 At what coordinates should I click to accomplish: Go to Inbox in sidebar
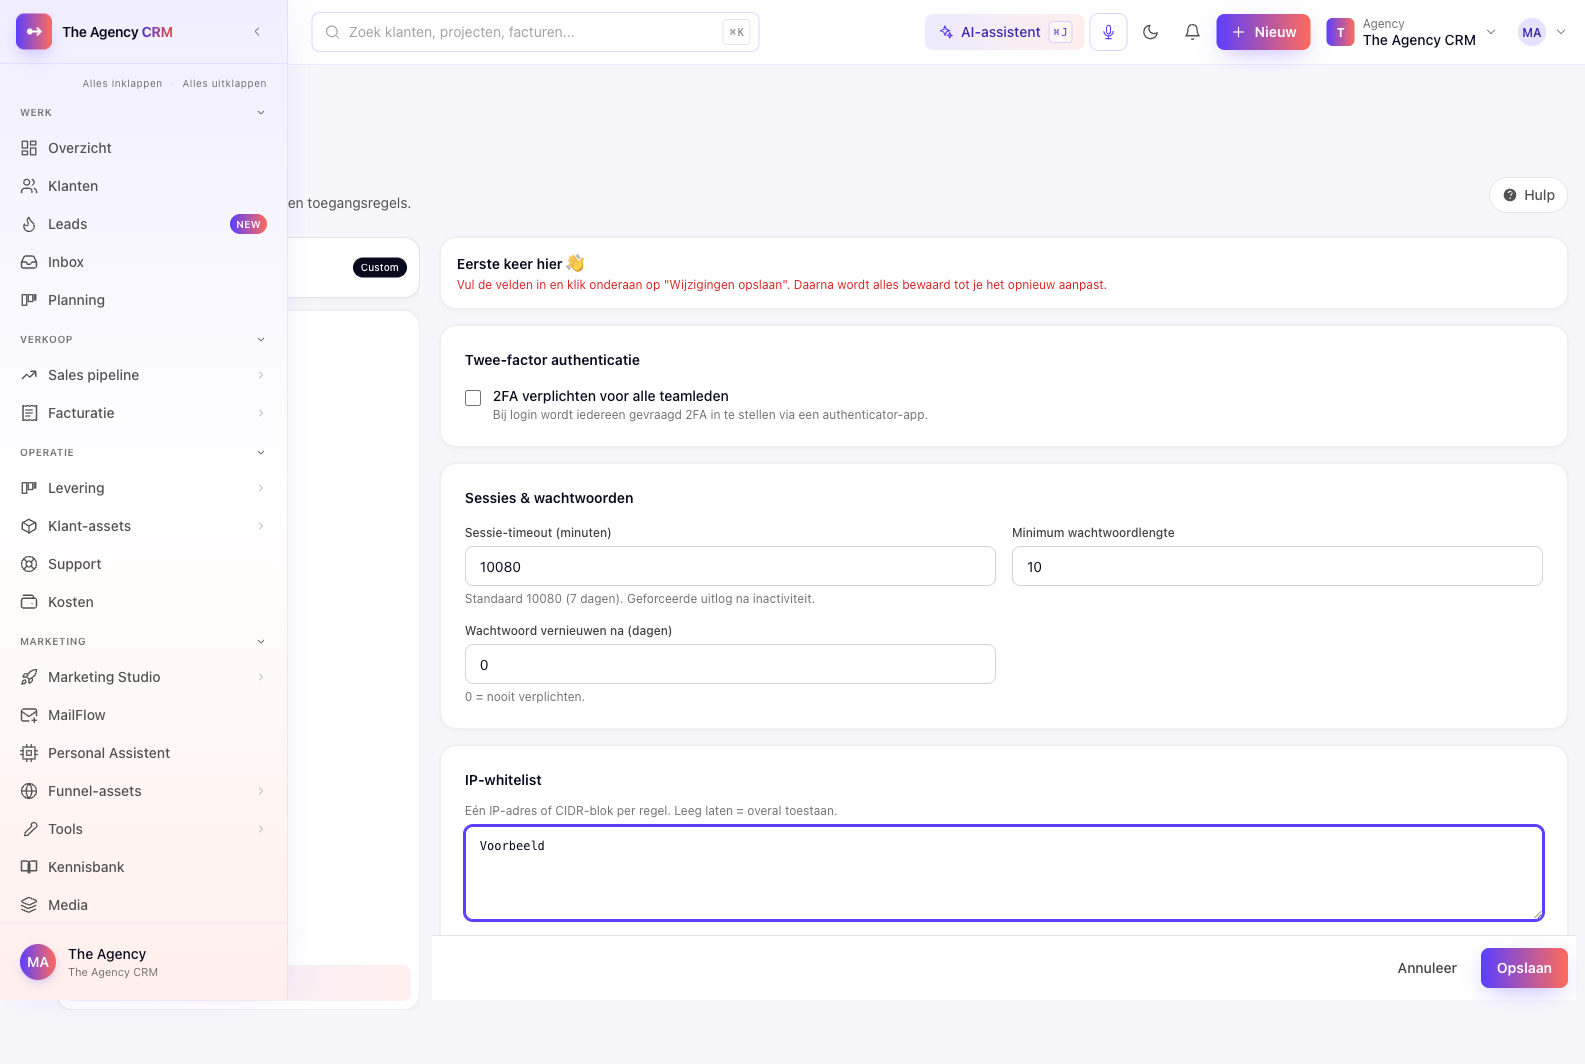[143, 262]
